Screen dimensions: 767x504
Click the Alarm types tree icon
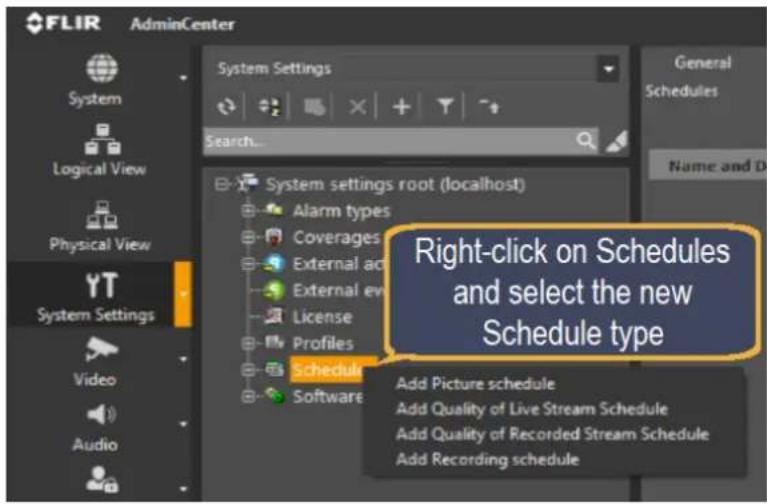pyautogui.click(x=274, y=210)
